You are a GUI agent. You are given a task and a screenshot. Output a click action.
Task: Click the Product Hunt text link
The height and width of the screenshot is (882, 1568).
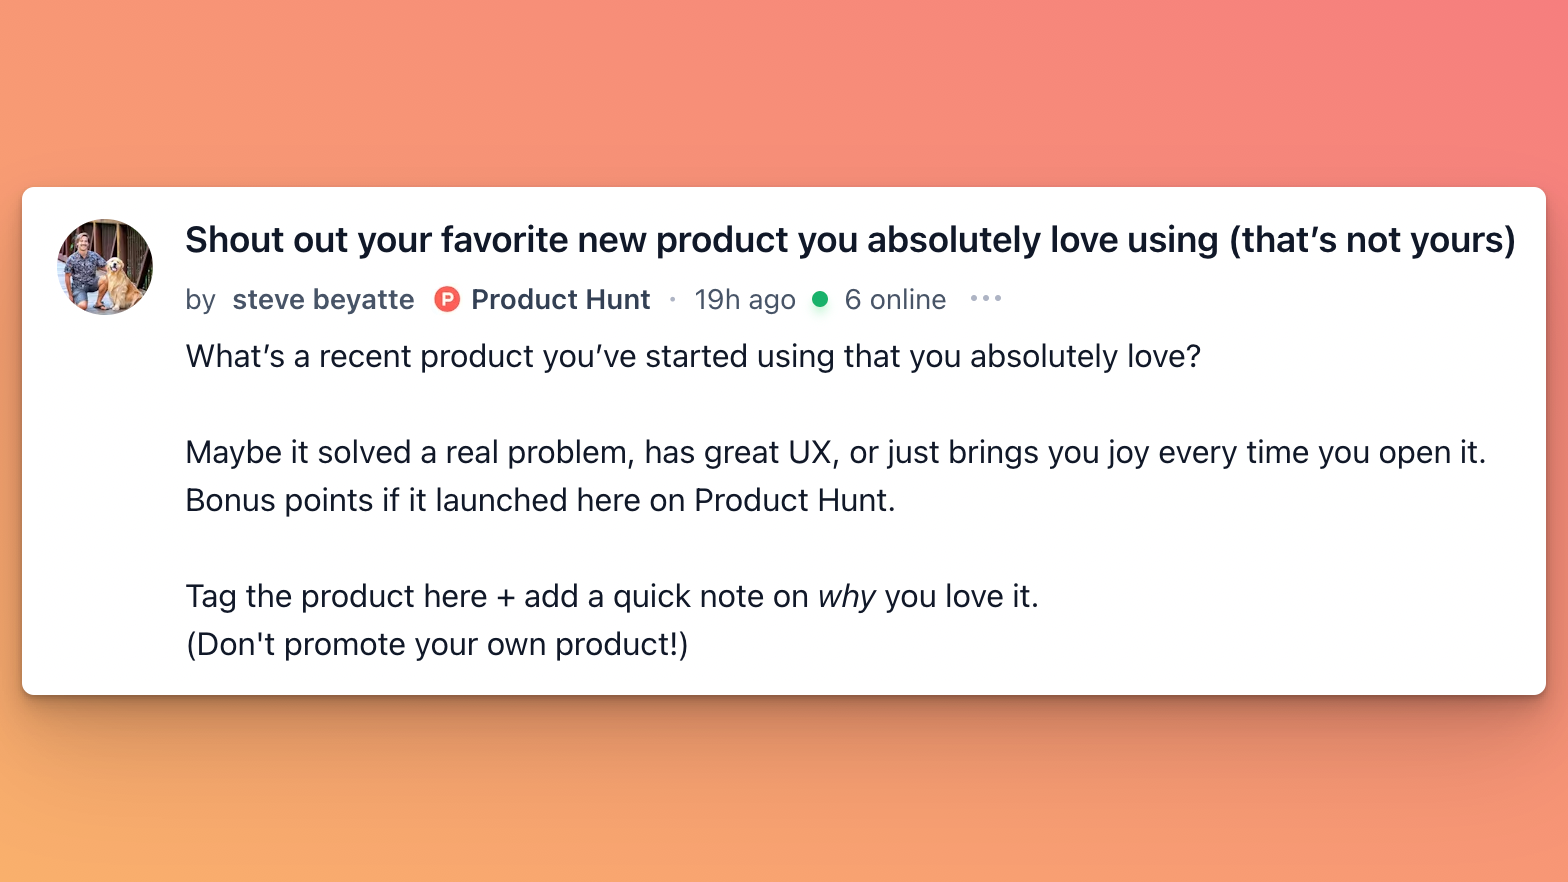(561, 299)
